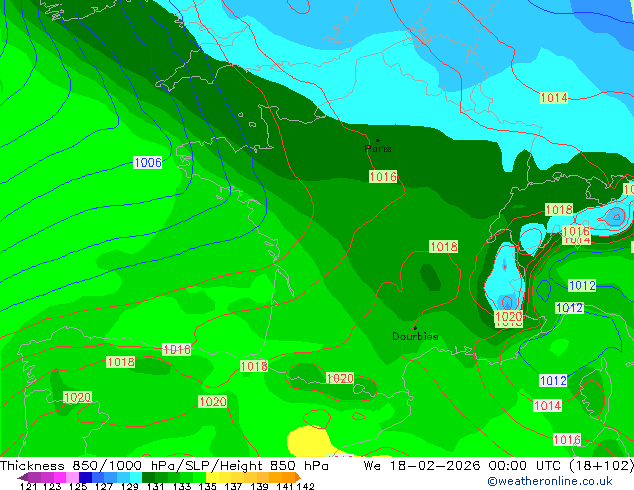Click legend value 133

coord(181,486)
